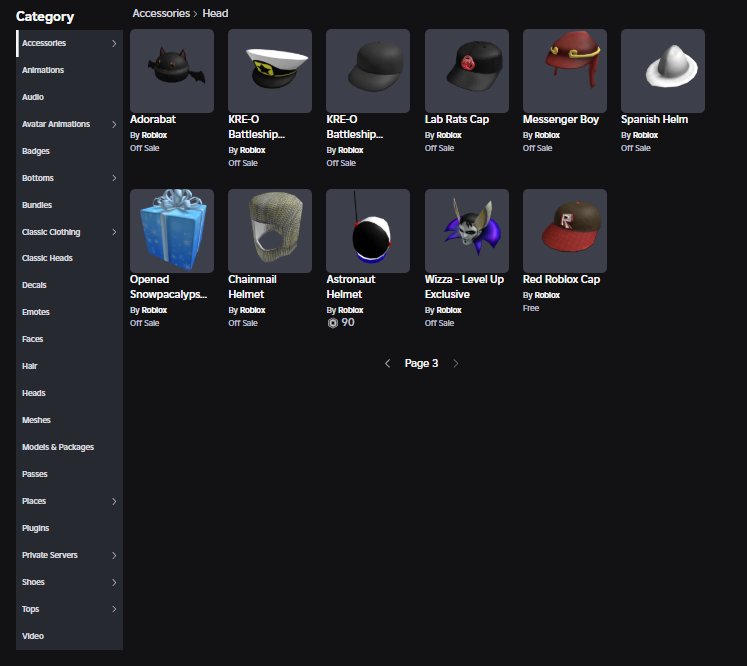Expand the Tops category chevron
The height and width of the screenshot is (666, 747).
click(114, 609)
